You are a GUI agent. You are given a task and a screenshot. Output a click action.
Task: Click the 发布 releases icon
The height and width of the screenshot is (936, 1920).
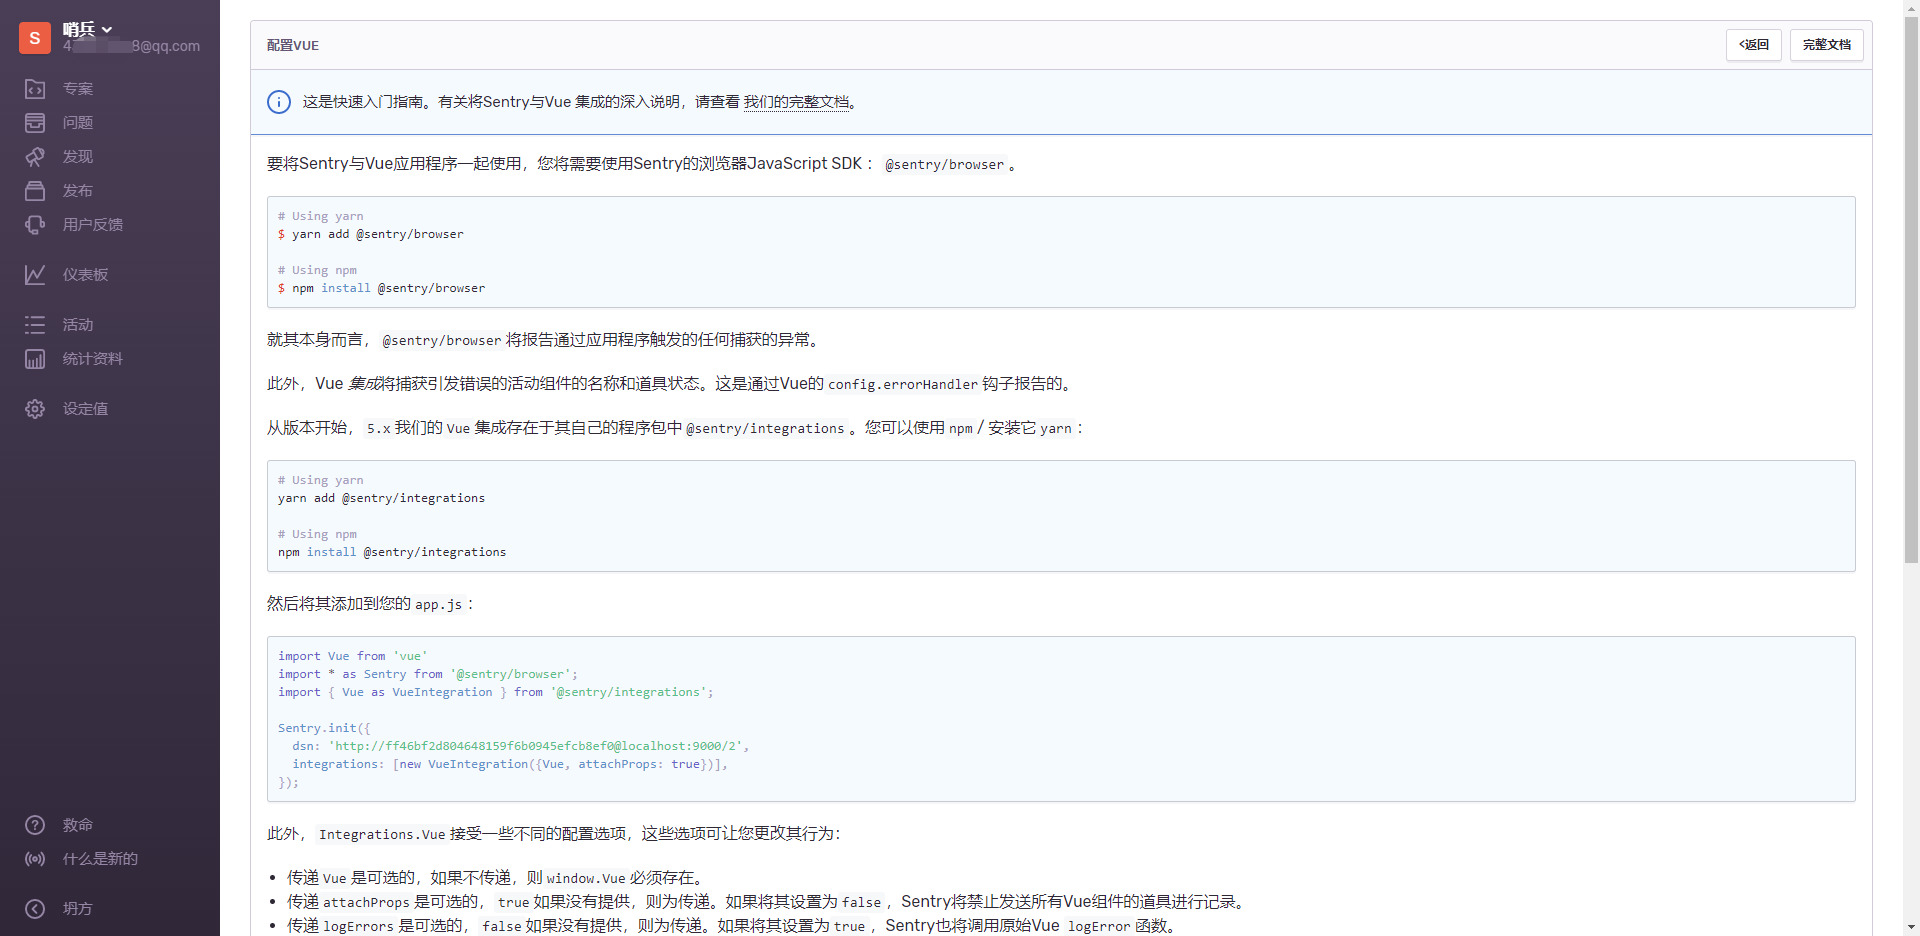pos(35,191)
